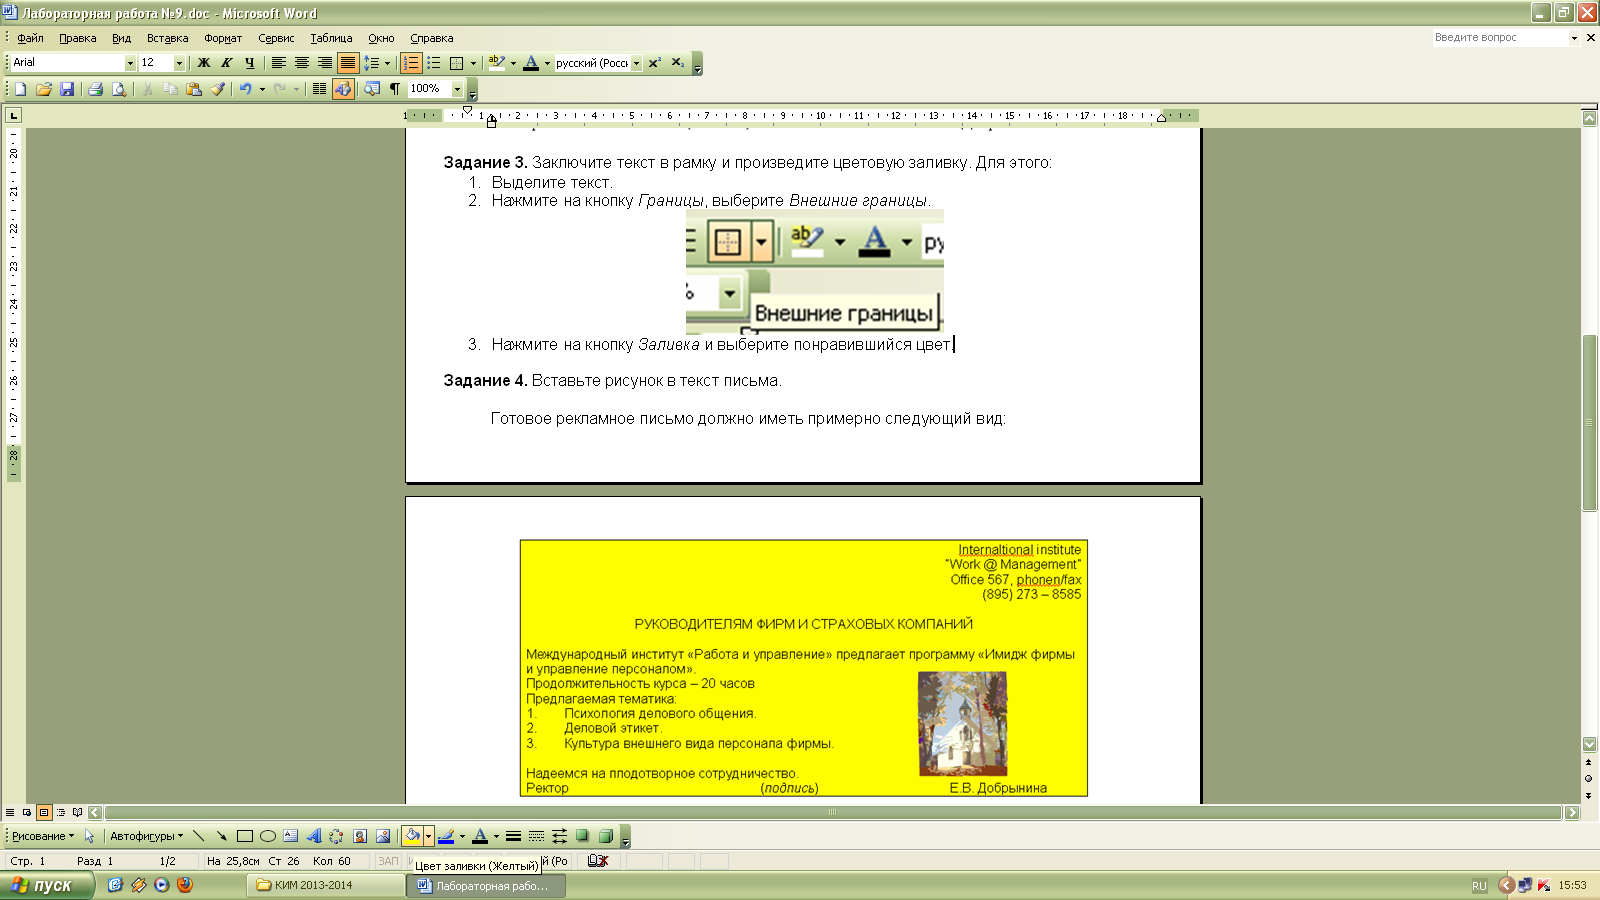The image size is (1600, 900).
Task: Undo the last action
Action: click(245, 89)
